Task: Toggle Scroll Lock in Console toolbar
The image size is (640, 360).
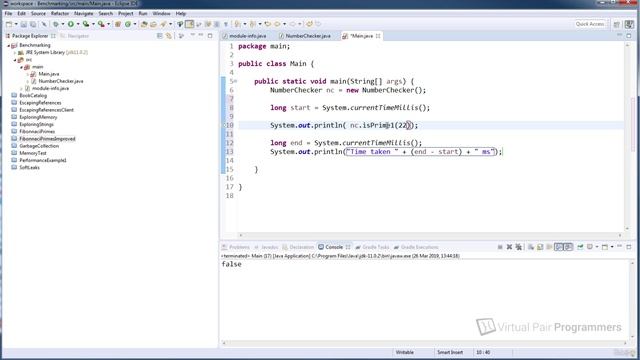Action: [540, 247]
